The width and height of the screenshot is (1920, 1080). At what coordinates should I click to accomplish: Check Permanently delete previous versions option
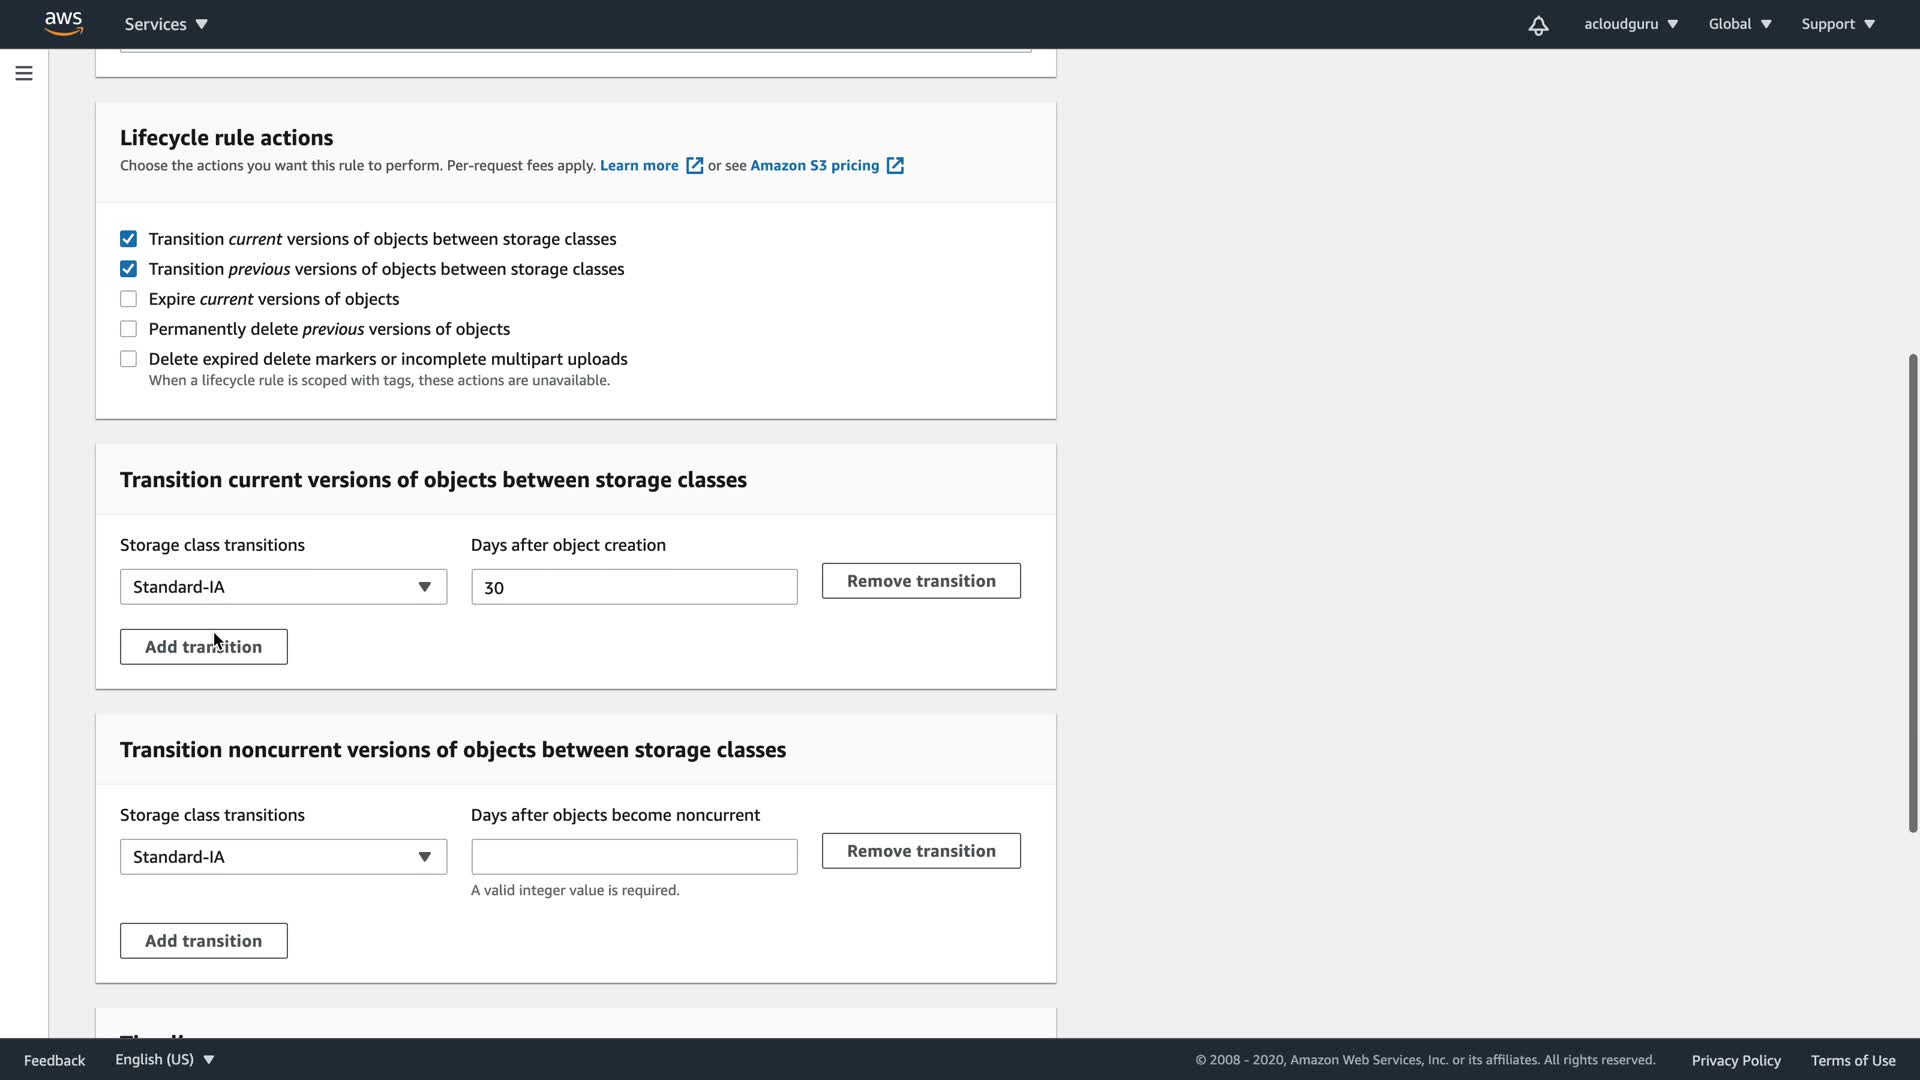click(x=128, y=329)
